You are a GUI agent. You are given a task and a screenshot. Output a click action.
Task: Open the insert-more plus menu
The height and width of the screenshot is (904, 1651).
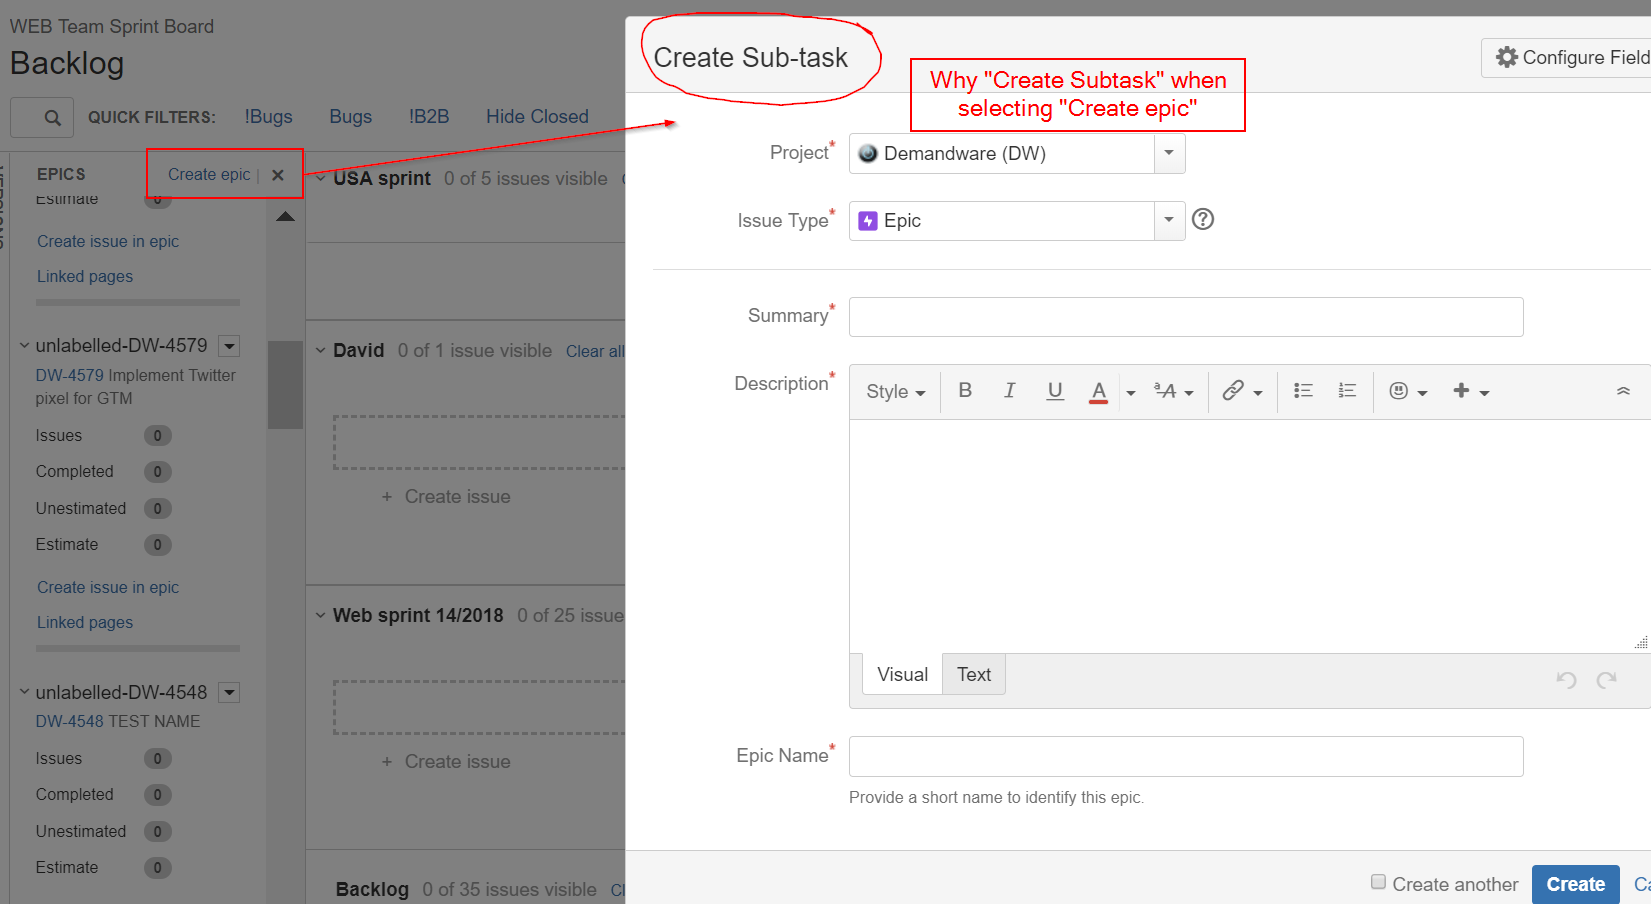(1471, 391)
